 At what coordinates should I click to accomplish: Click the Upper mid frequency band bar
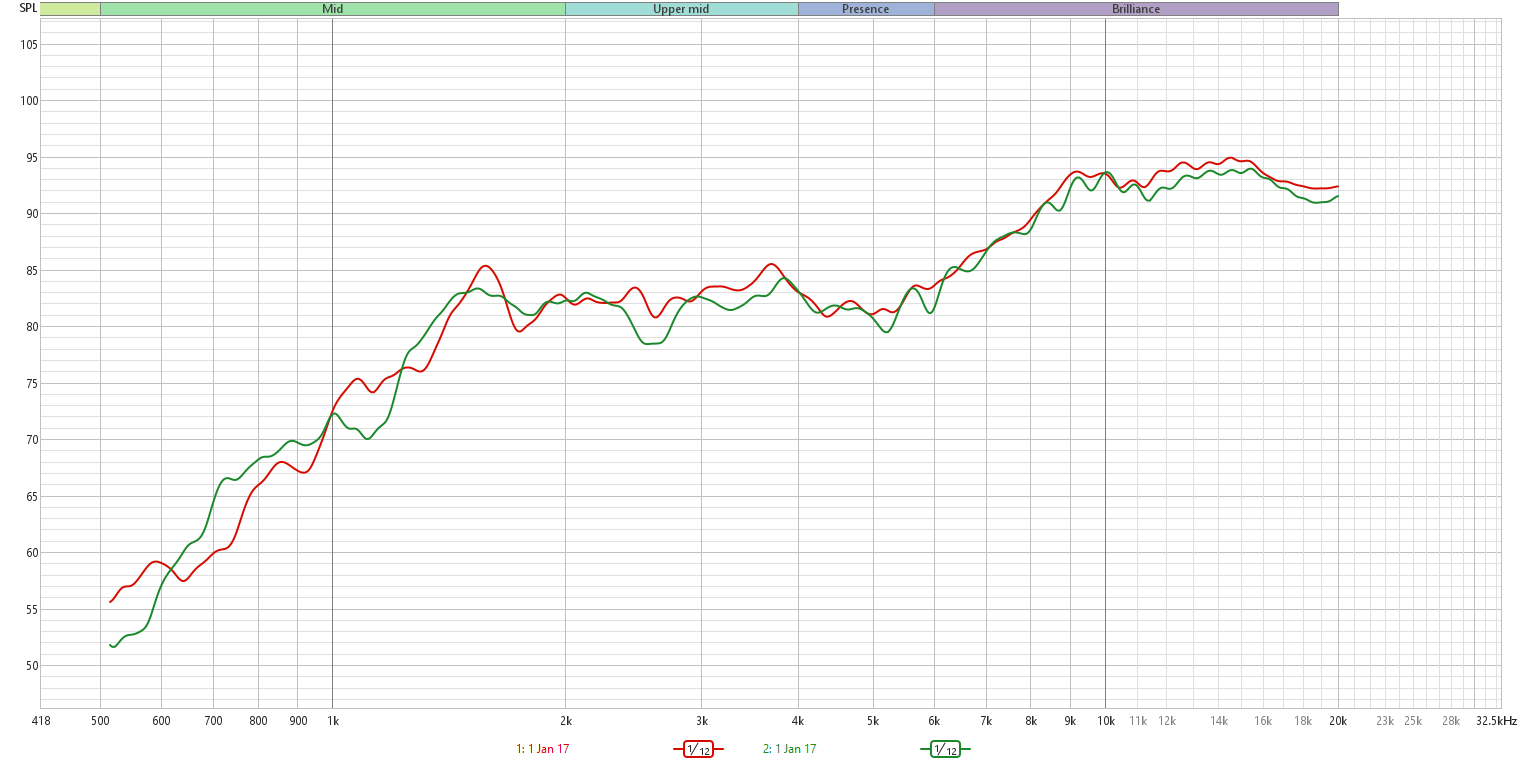tap(682, 9)
